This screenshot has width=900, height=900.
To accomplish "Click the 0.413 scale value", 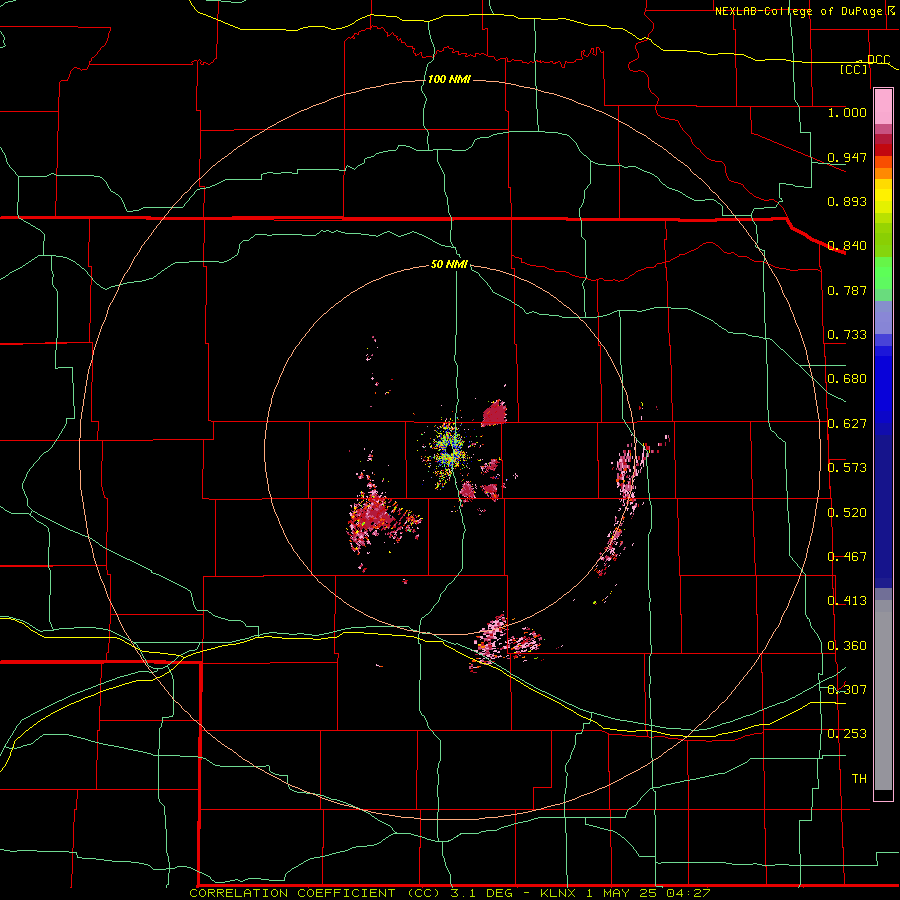I will click(847, 601).
